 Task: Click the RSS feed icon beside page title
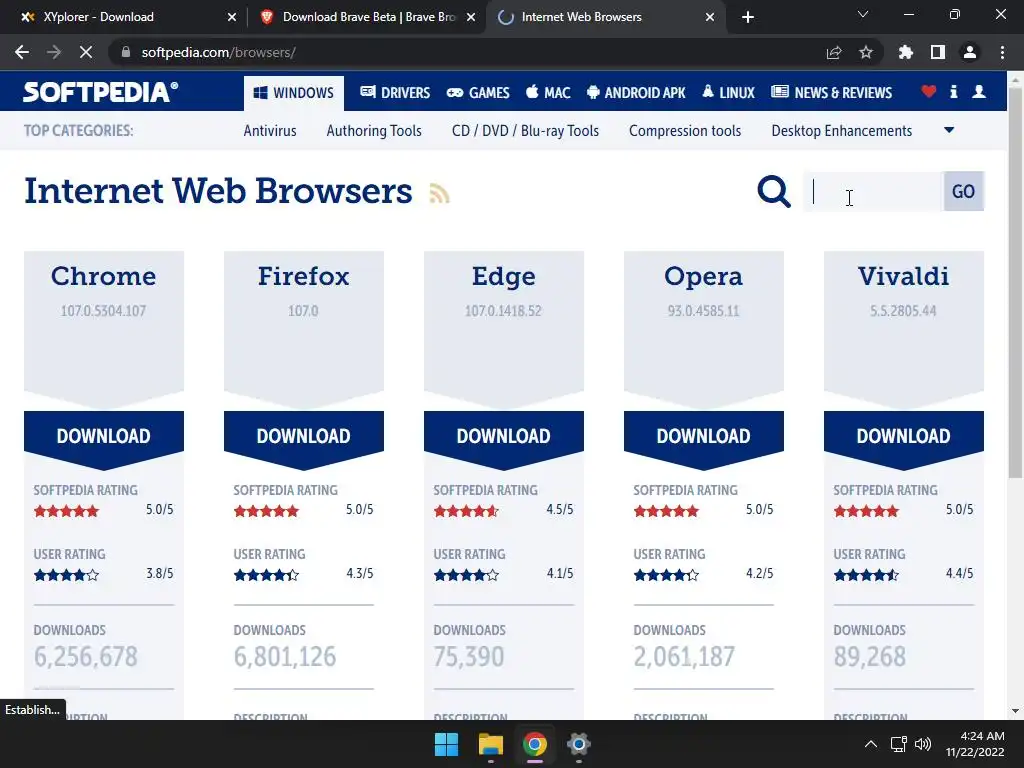pos(440,193)
